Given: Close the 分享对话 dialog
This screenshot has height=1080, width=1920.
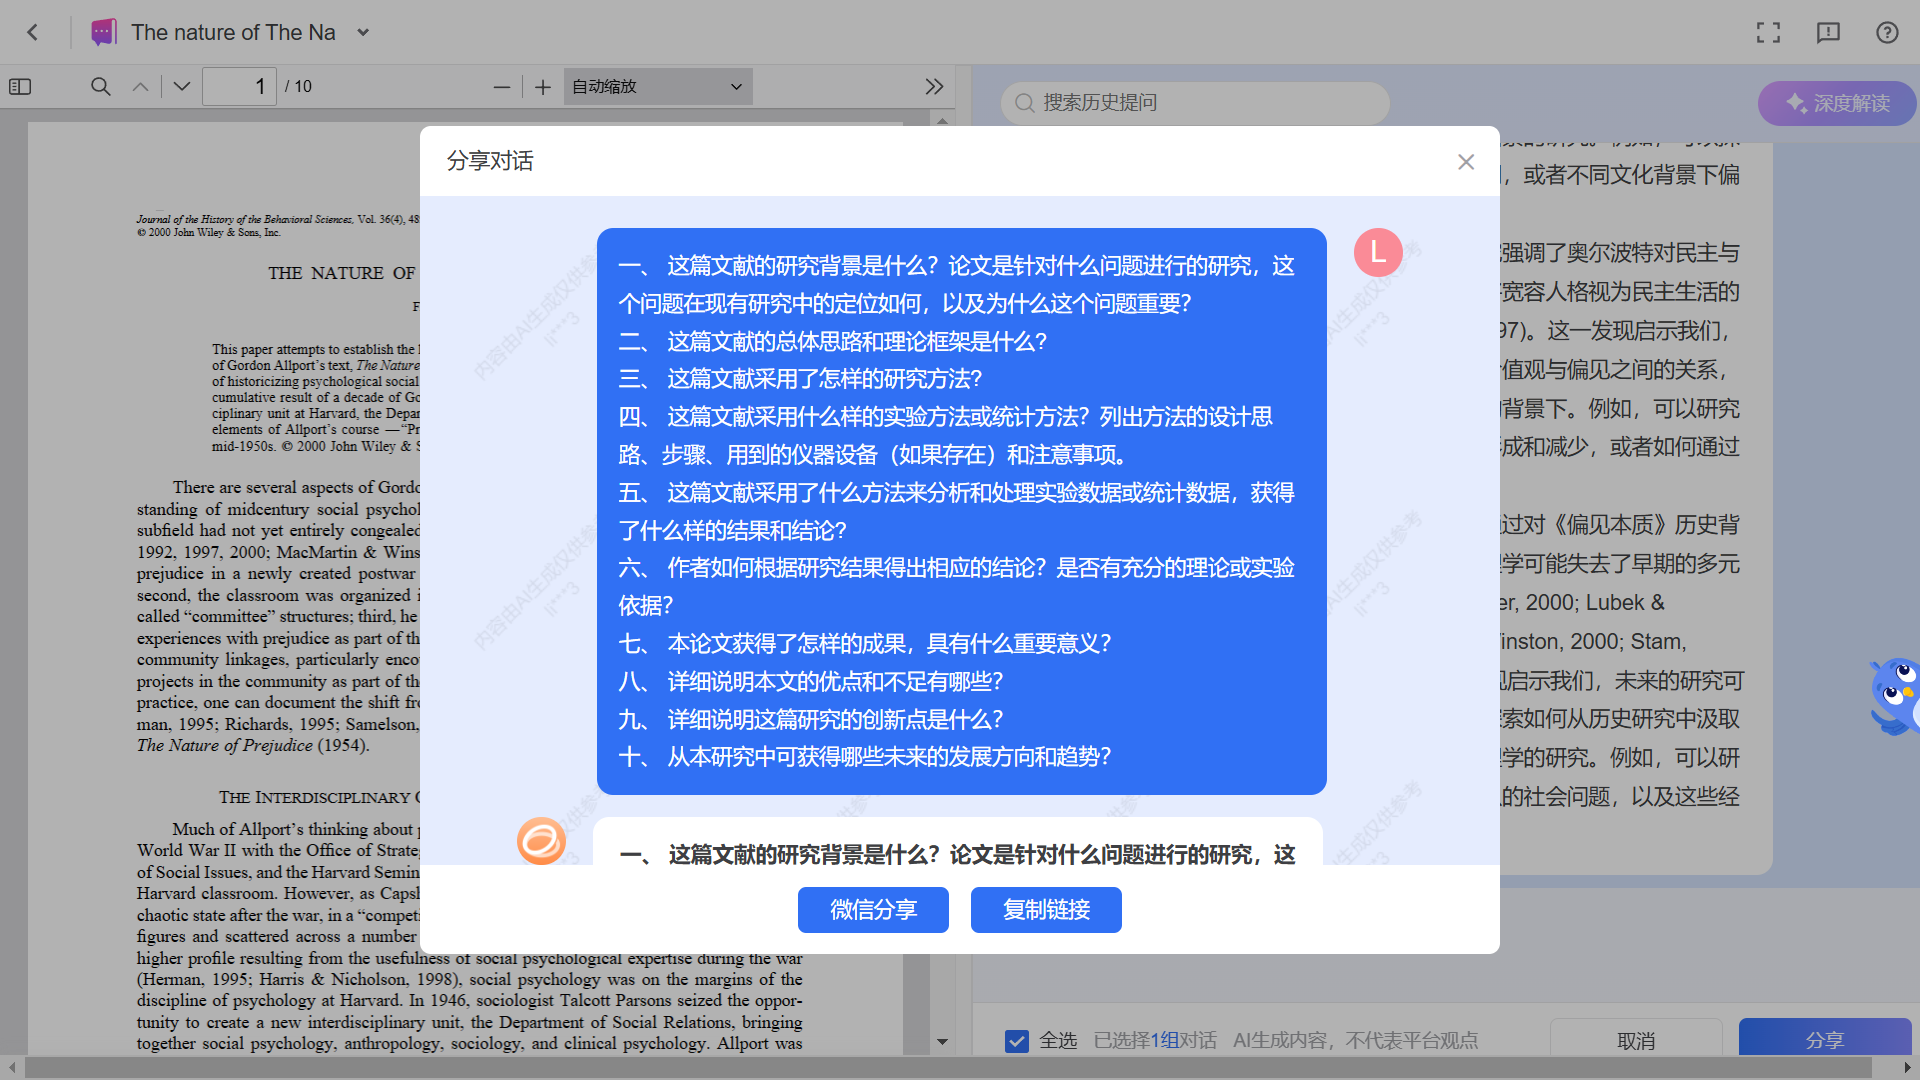Looking at the screenshot, I should 1466,161.
